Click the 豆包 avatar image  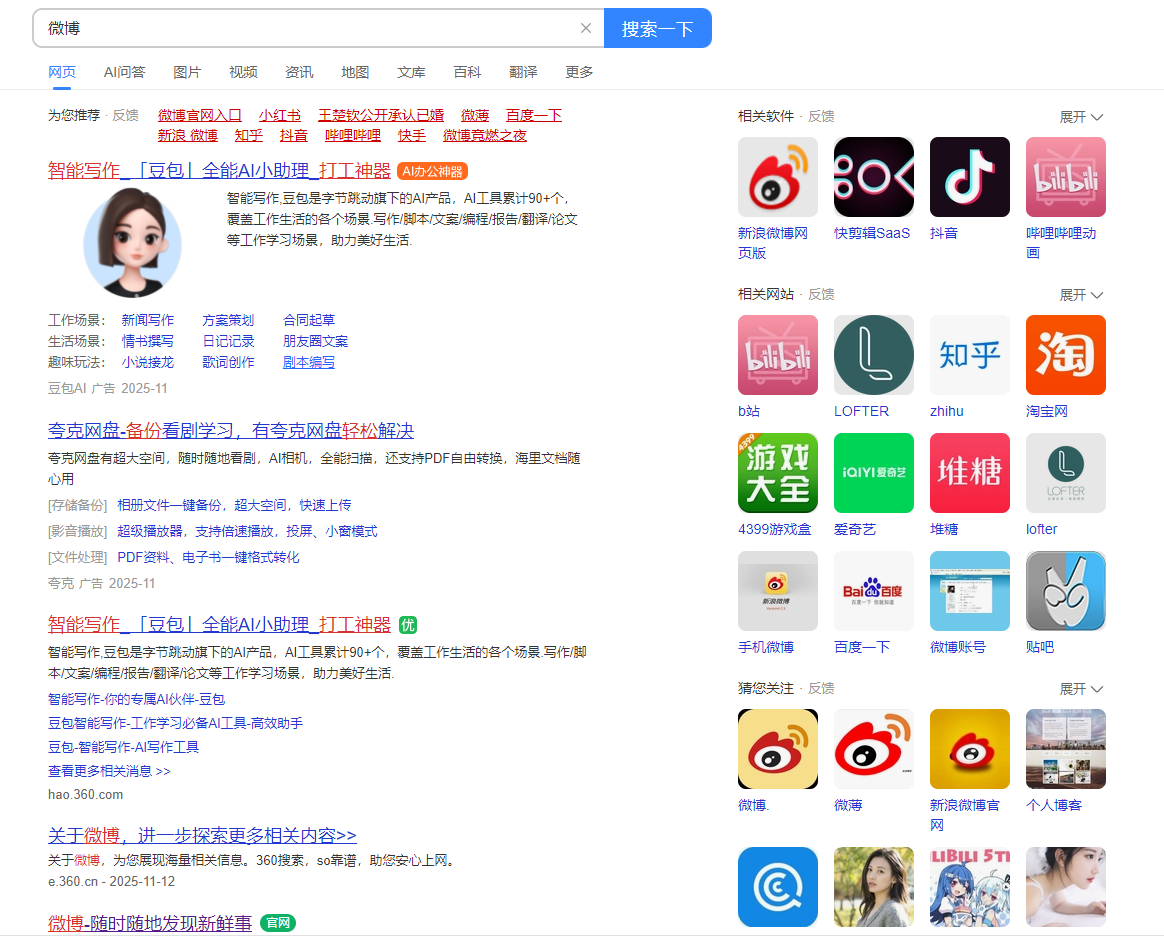133,243
